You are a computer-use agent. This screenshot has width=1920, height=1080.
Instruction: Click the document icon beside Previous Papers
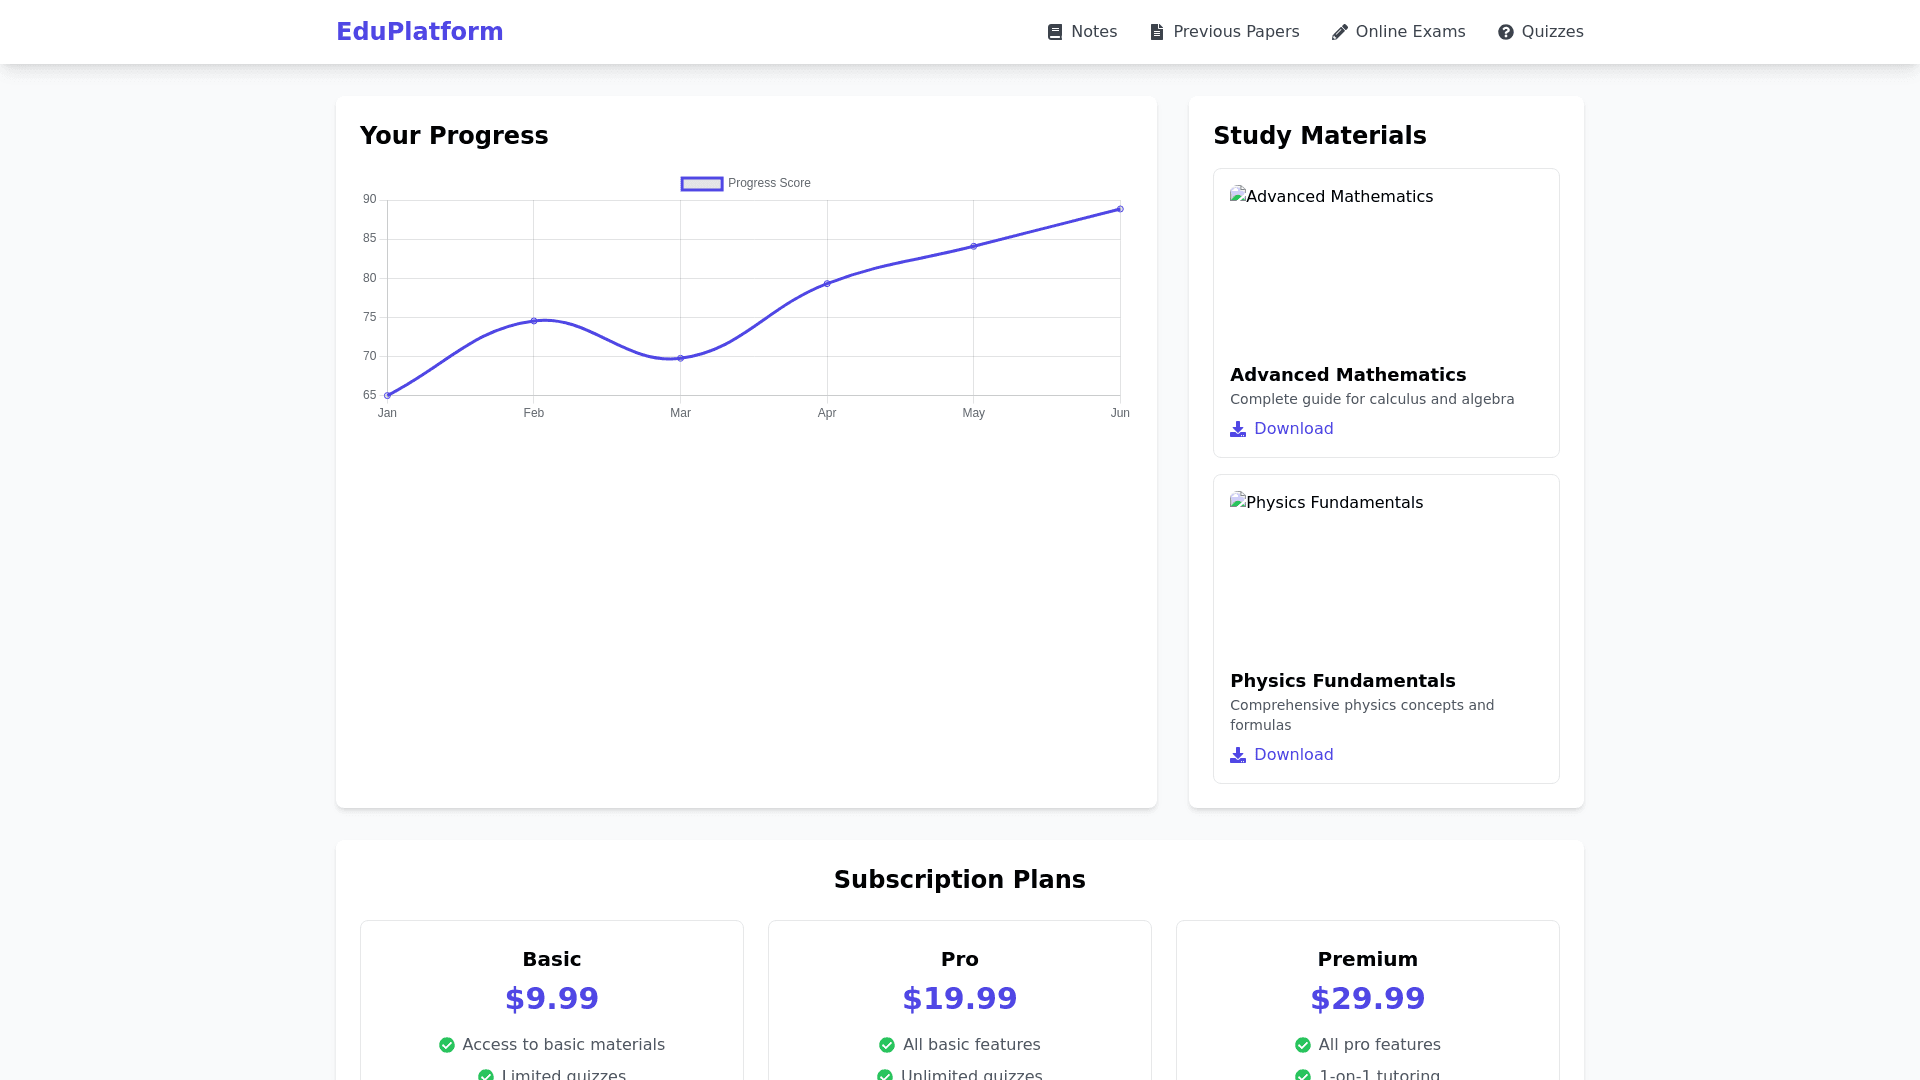[x=1157, y=32]
